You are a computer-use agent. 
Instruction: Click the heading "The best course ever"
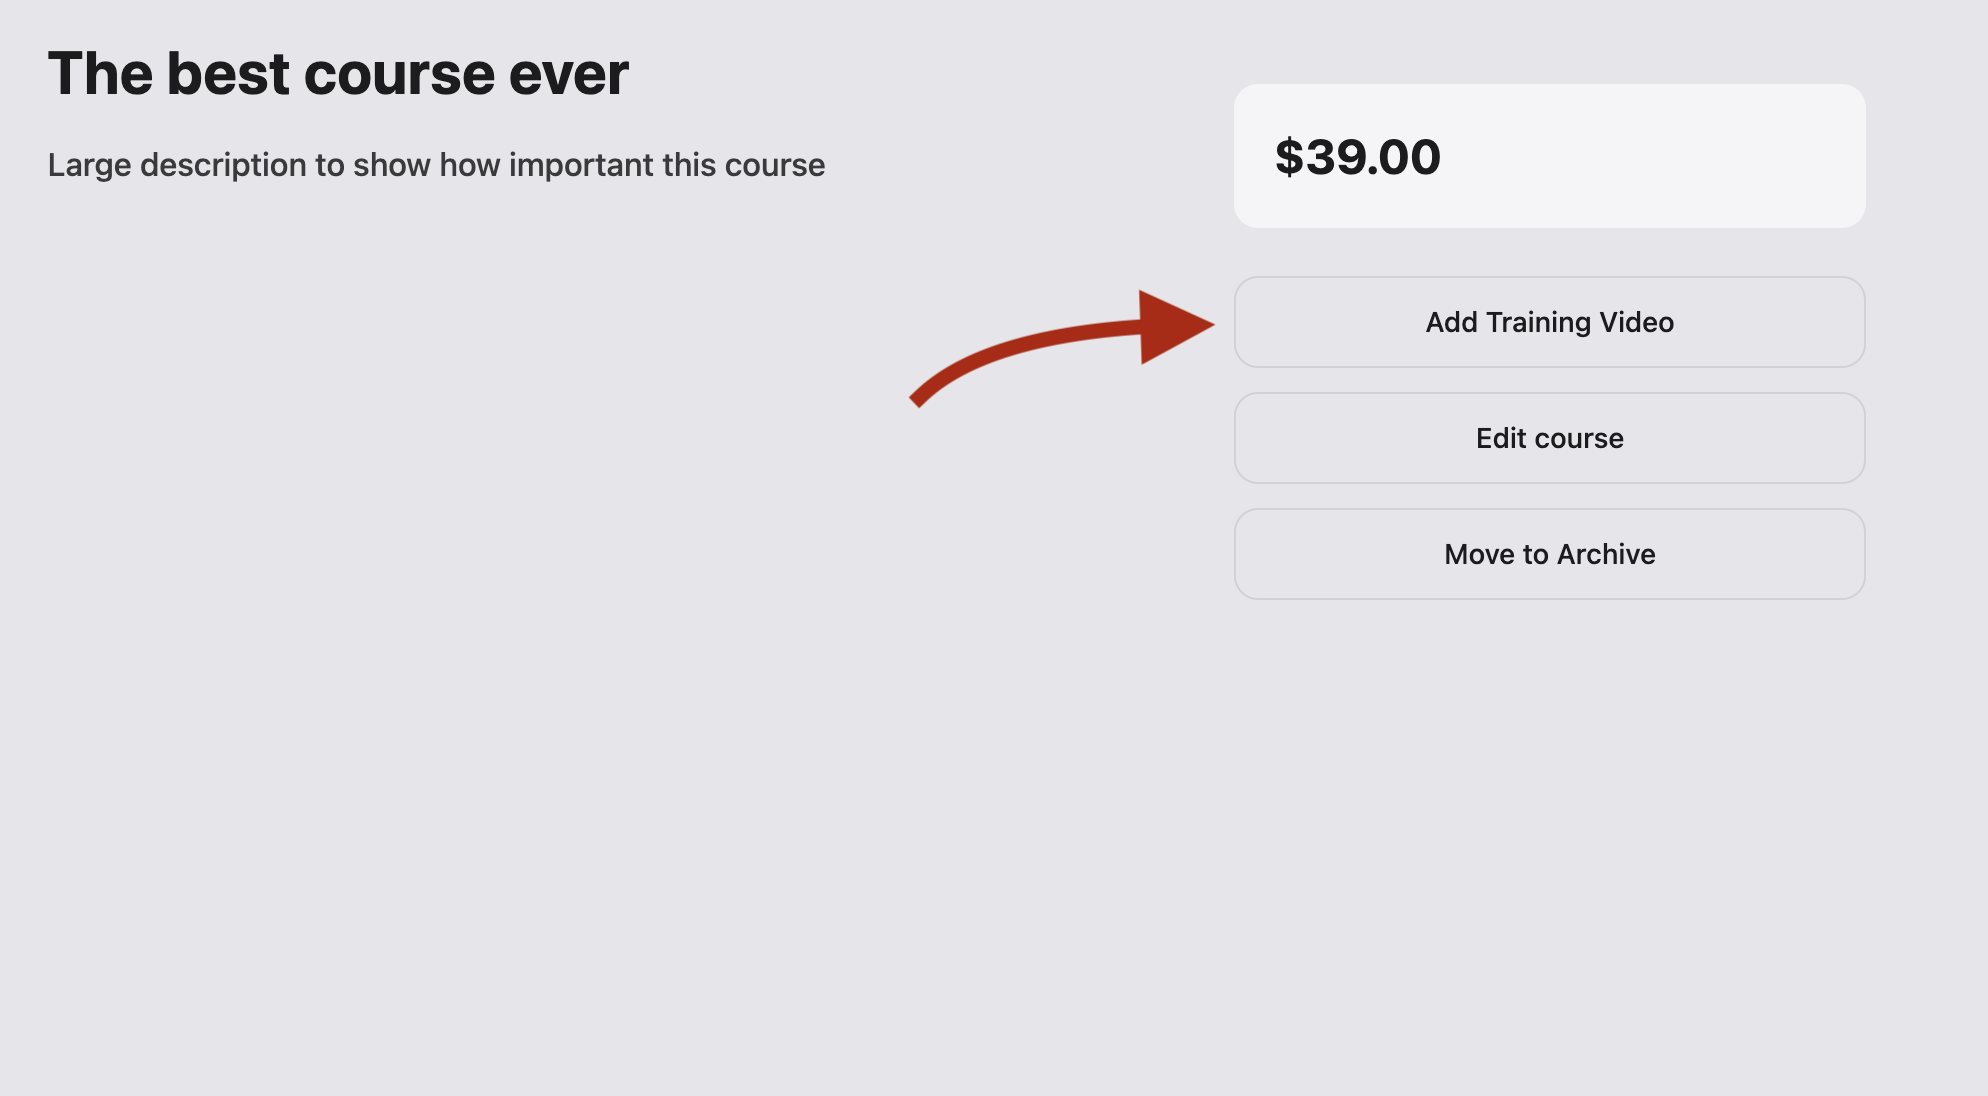point(338,74)
